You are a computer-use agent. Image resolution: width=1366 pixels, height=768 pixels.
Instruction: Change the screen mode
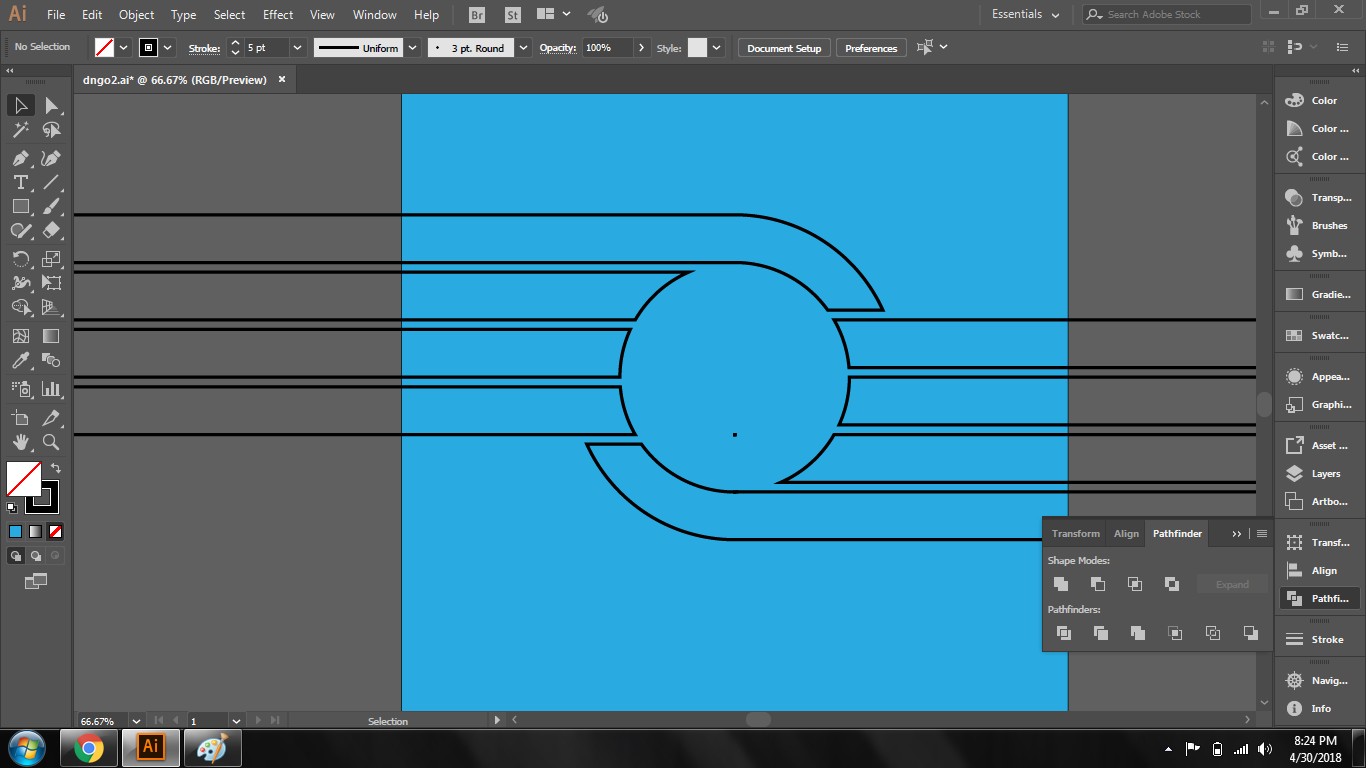[36, 580]
